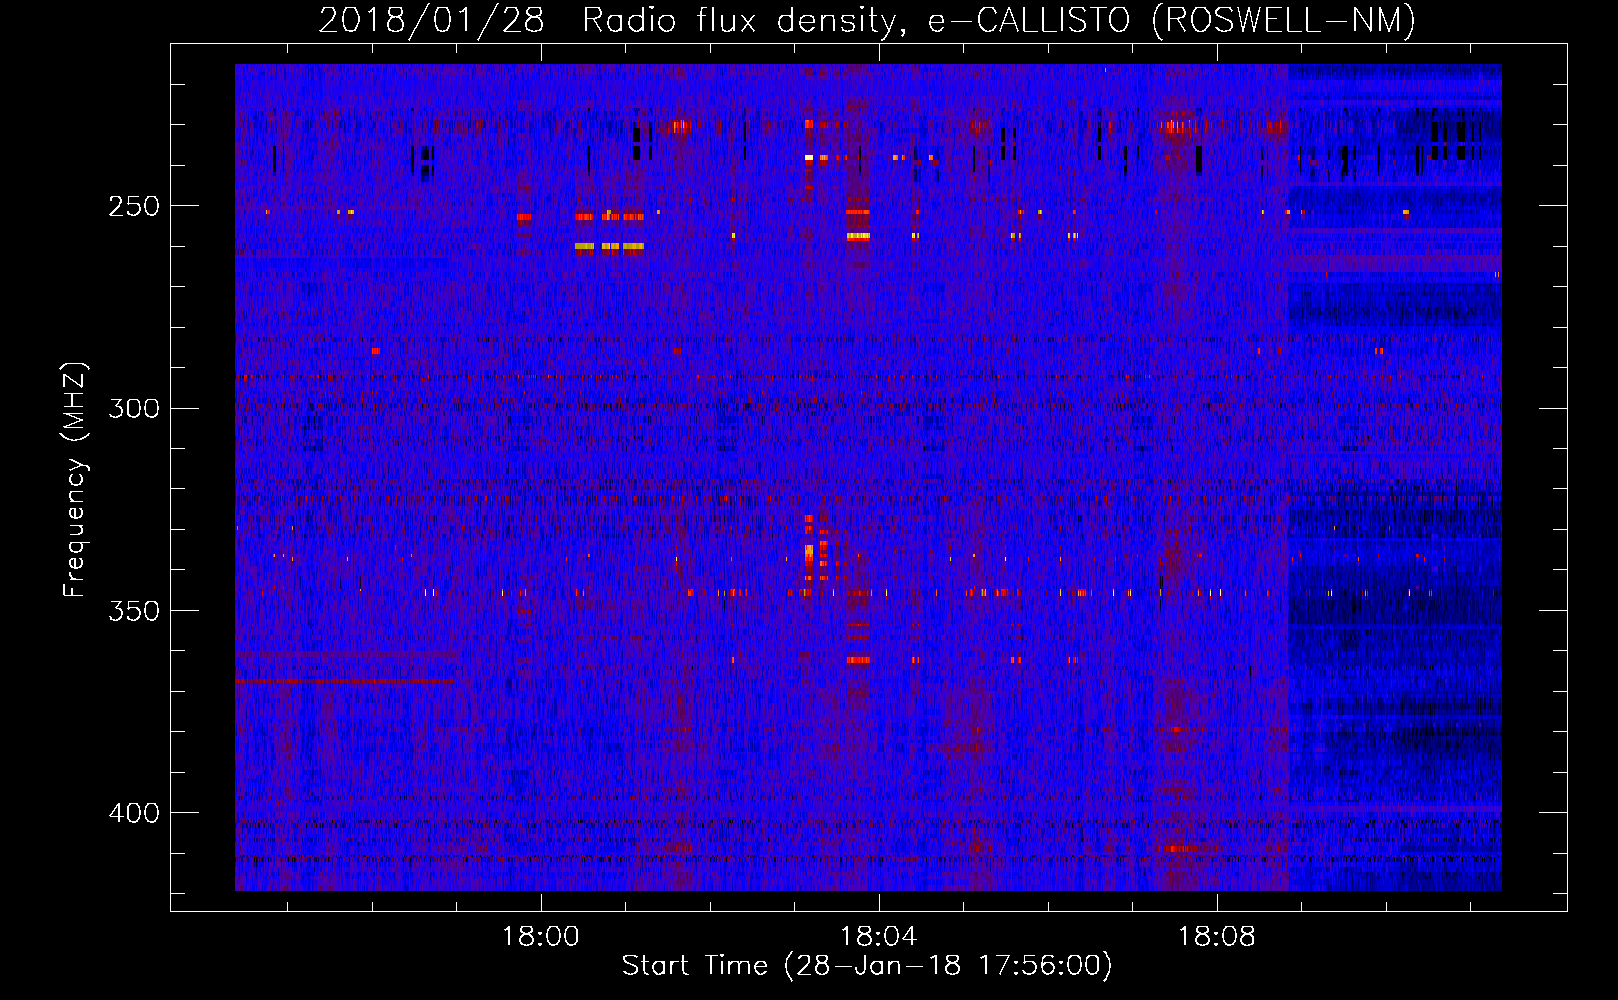
Task: Select the '300' frequency axis label
Action: [x=133, y=409]
